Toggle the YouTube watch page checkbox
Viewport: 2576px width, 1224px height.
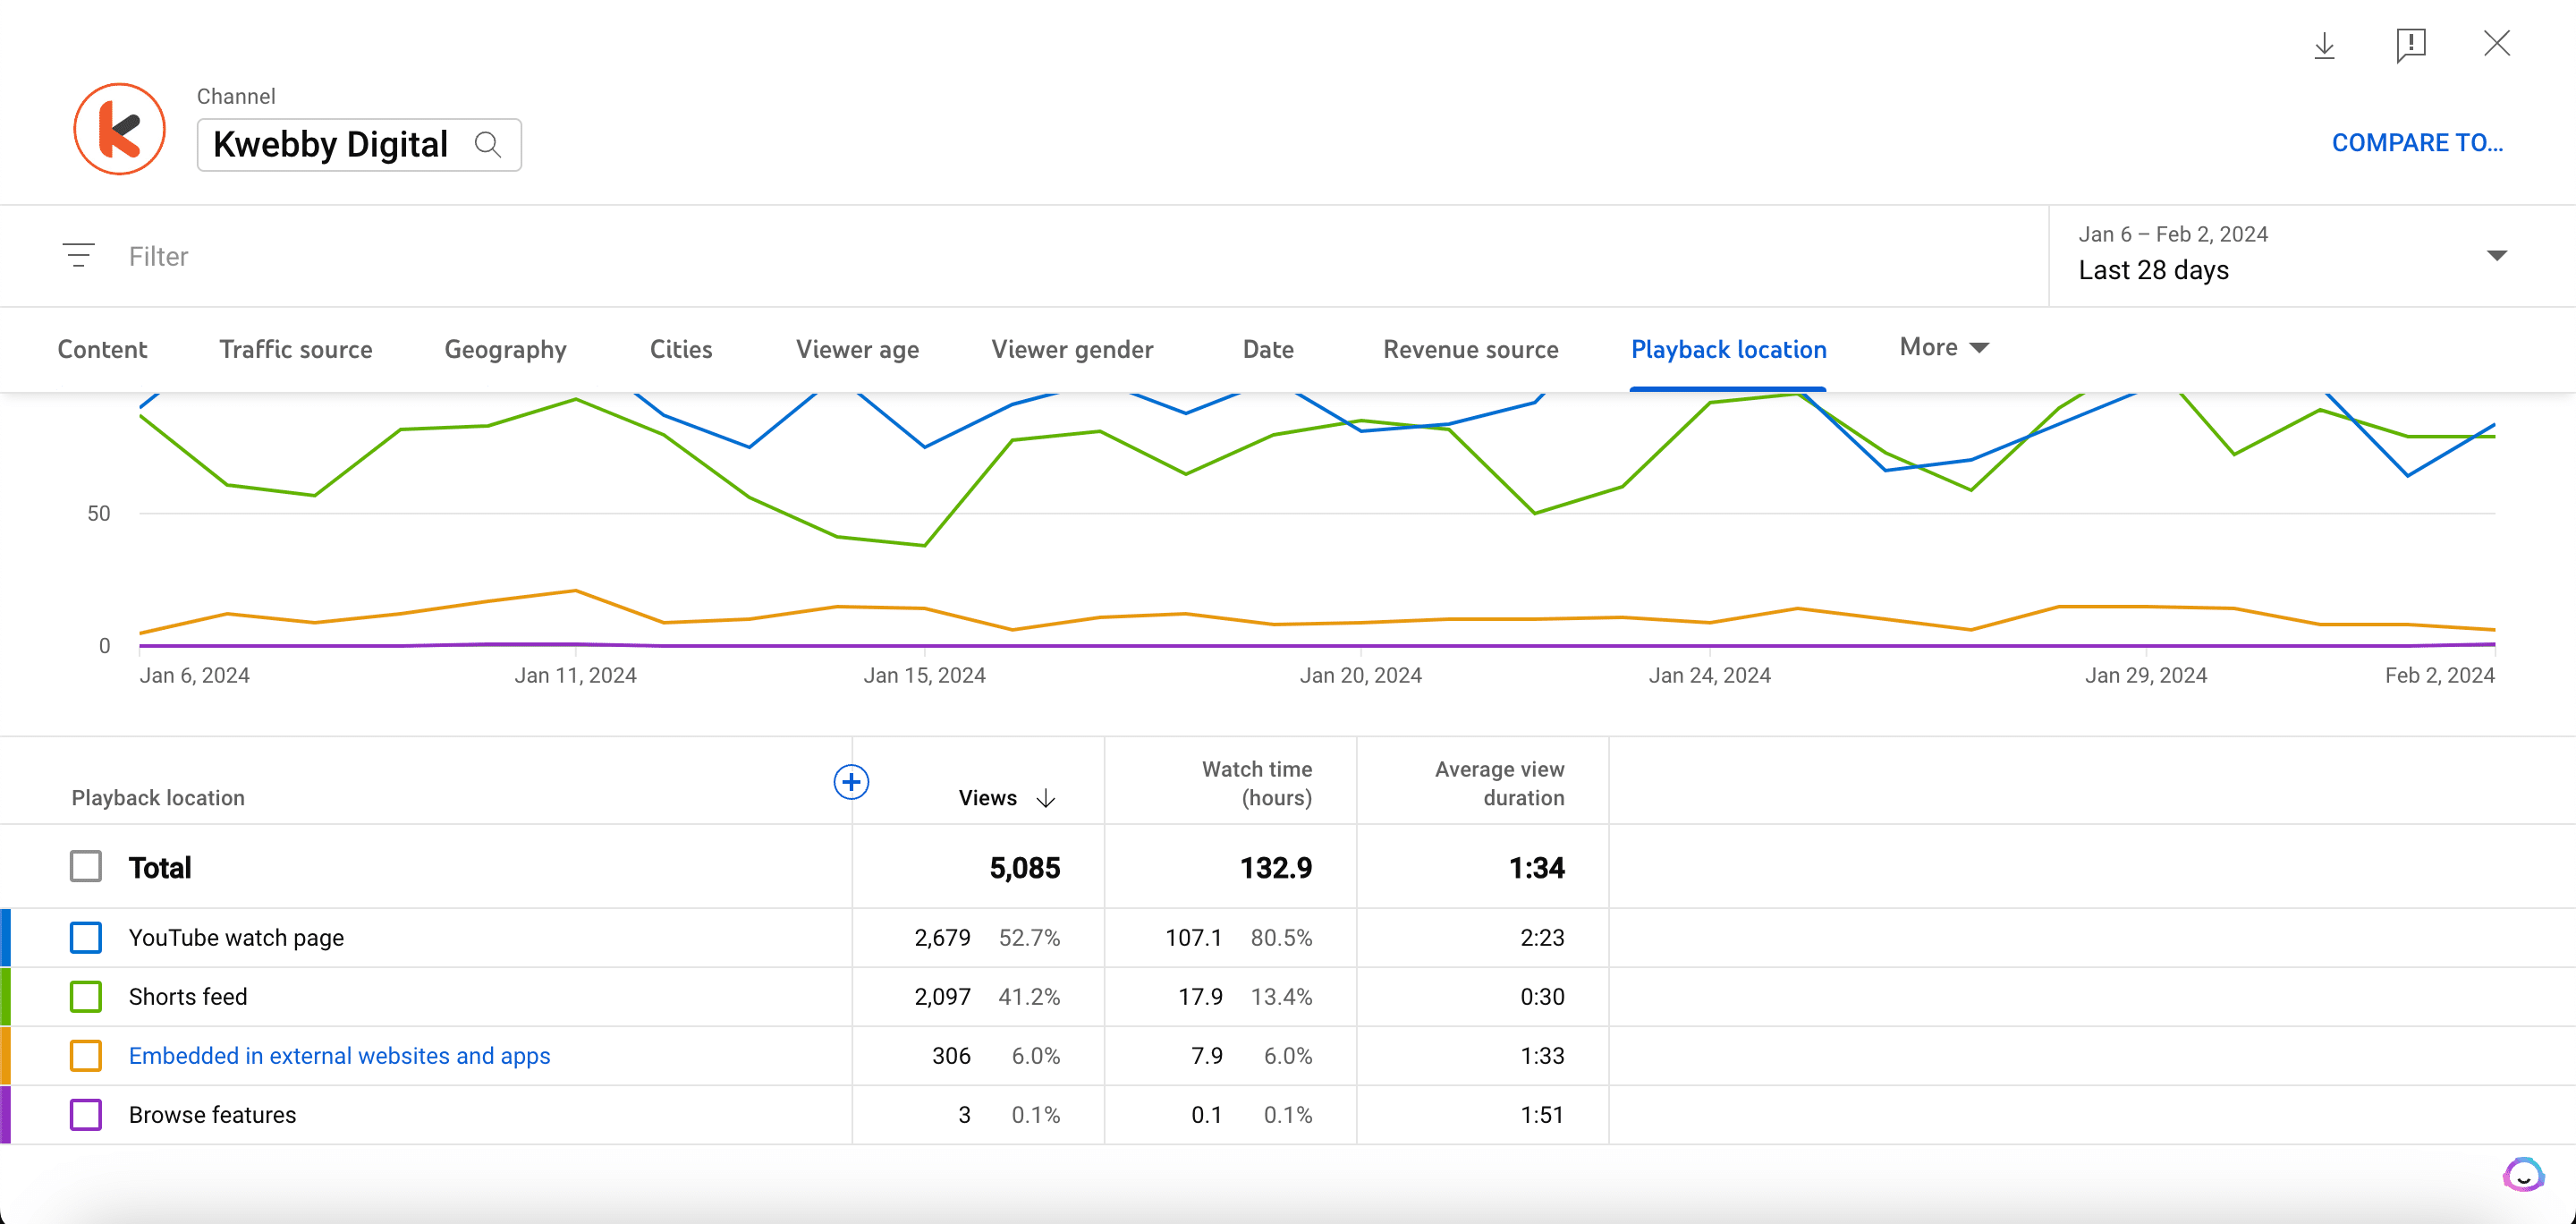[x=86, y=938]
